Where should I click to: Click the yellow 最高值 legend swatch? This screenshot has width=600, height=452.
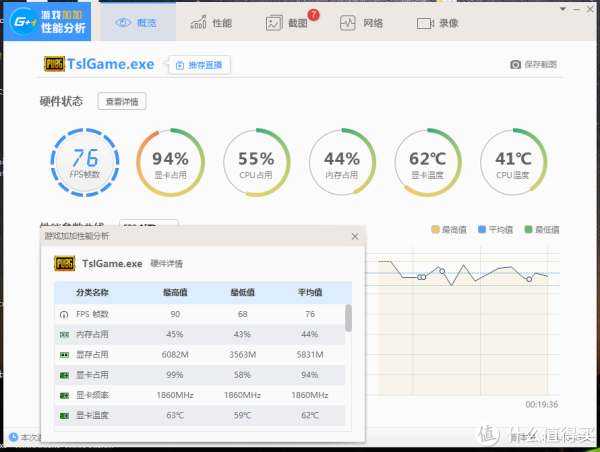435,229
